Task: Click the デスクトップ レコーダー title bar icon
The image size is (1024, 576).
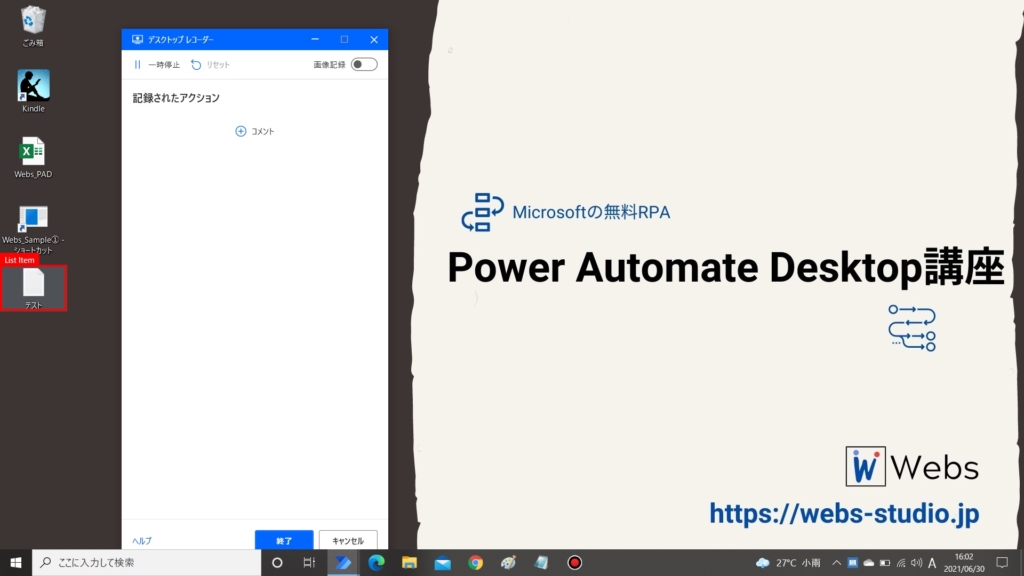Action: (x=137, y=39)
